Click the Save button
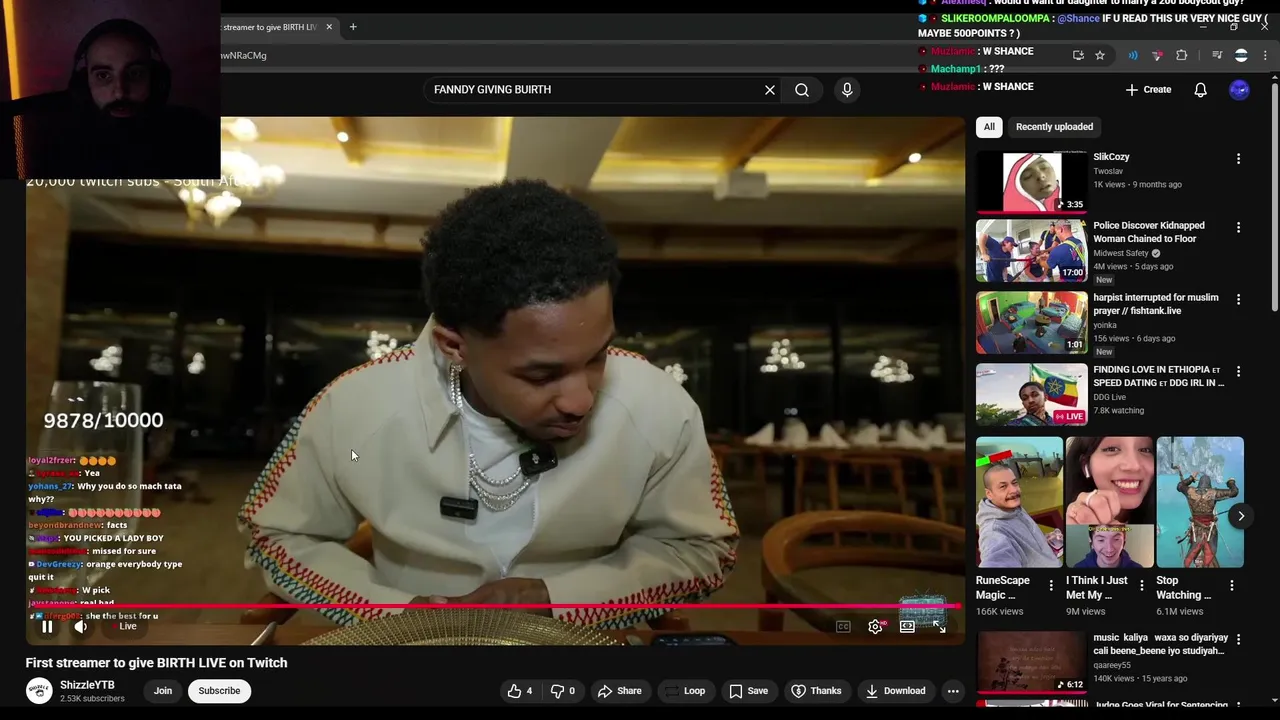 click(749, 691)
